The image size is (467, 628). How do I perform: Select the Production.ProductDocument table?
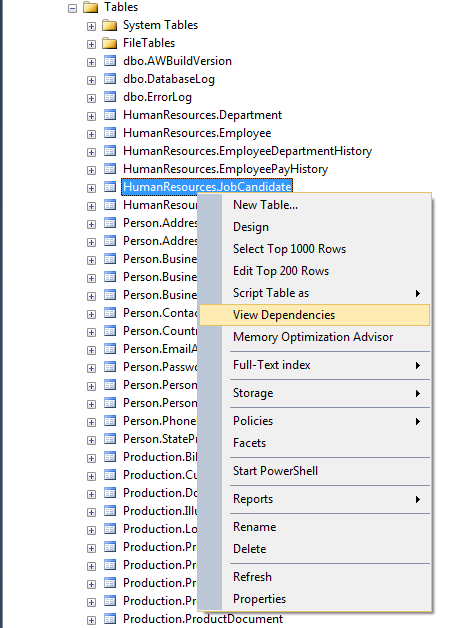203,619
